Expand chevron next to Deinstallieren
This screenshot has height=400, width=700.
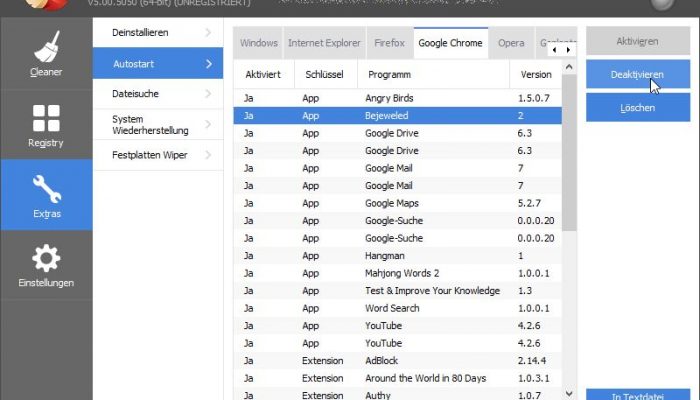pyautogui.click(x=208, y=33)
